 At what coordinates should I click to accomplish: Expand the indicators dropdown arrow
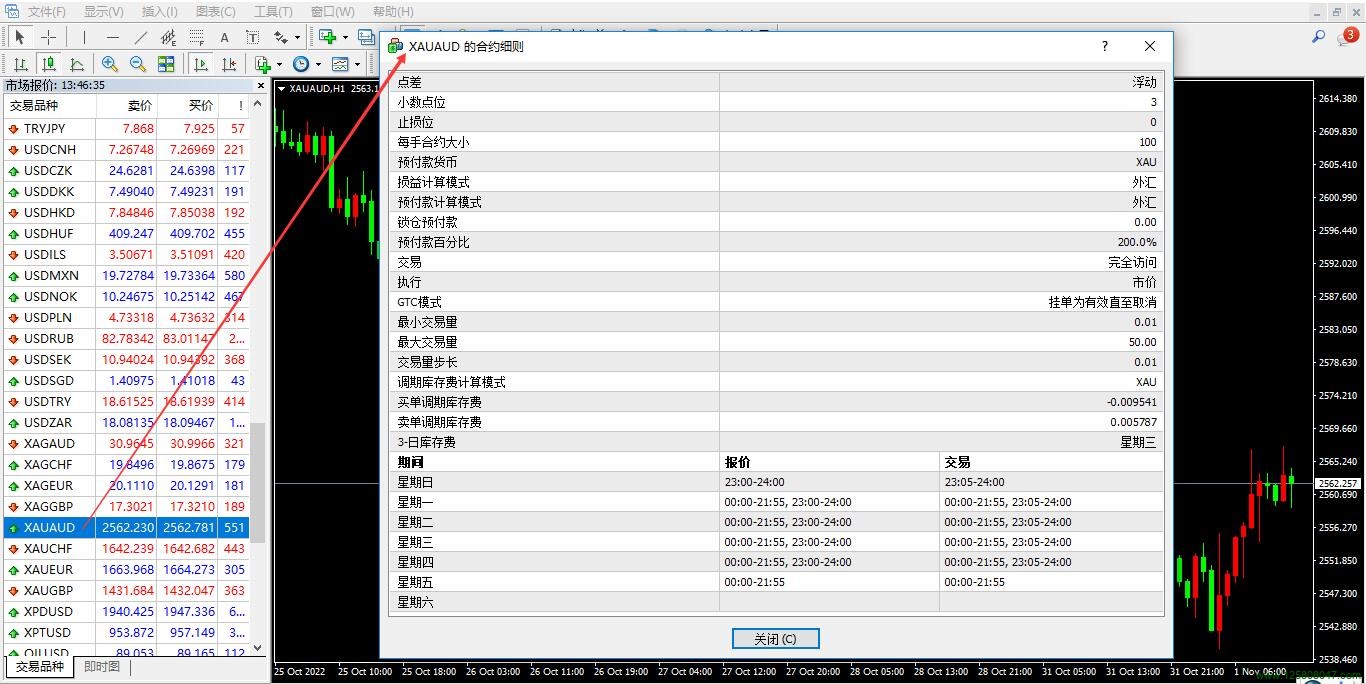279,65
